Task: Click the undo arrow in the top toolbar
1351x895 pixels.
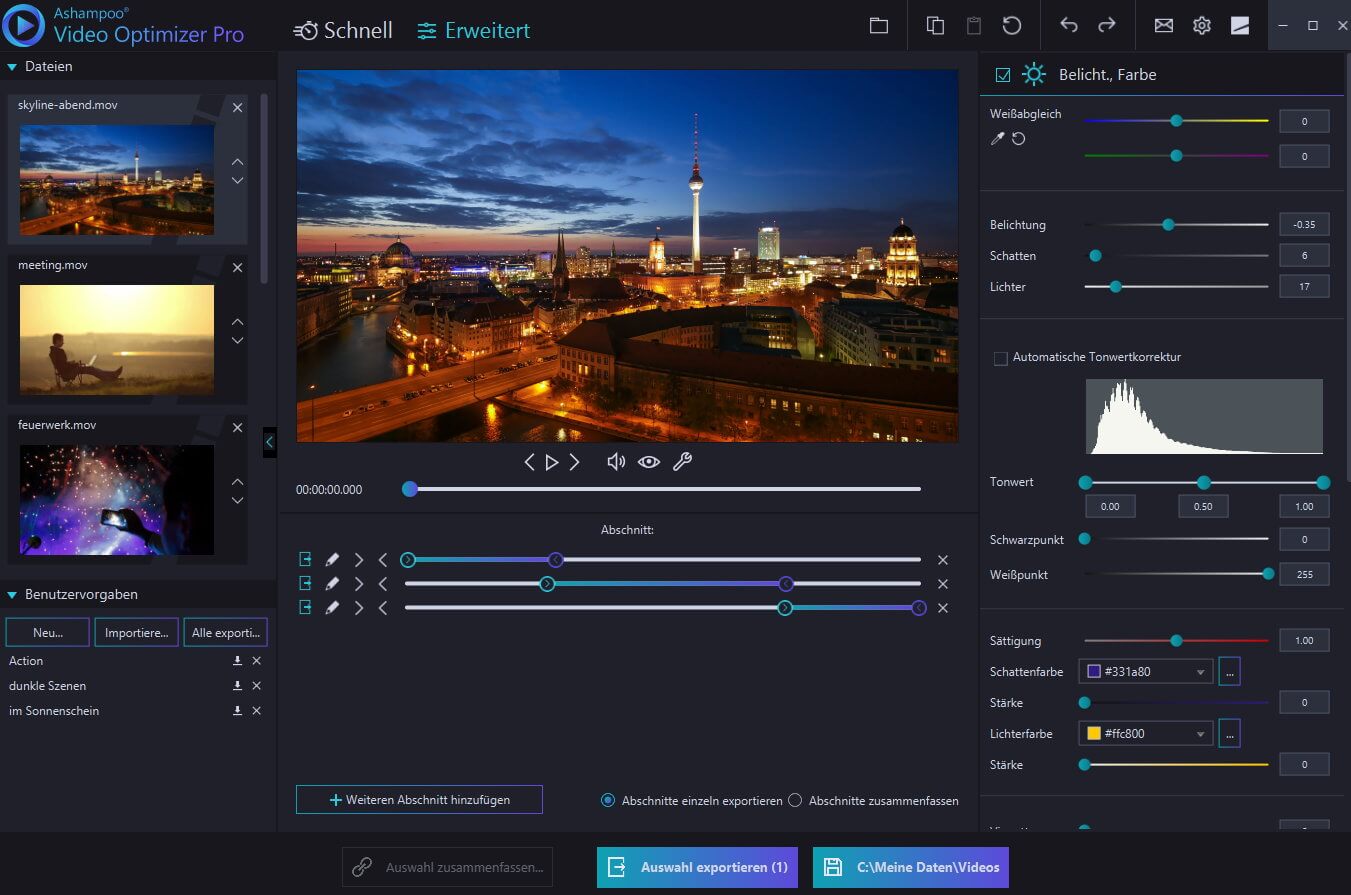Action: tap(1069, 26)
